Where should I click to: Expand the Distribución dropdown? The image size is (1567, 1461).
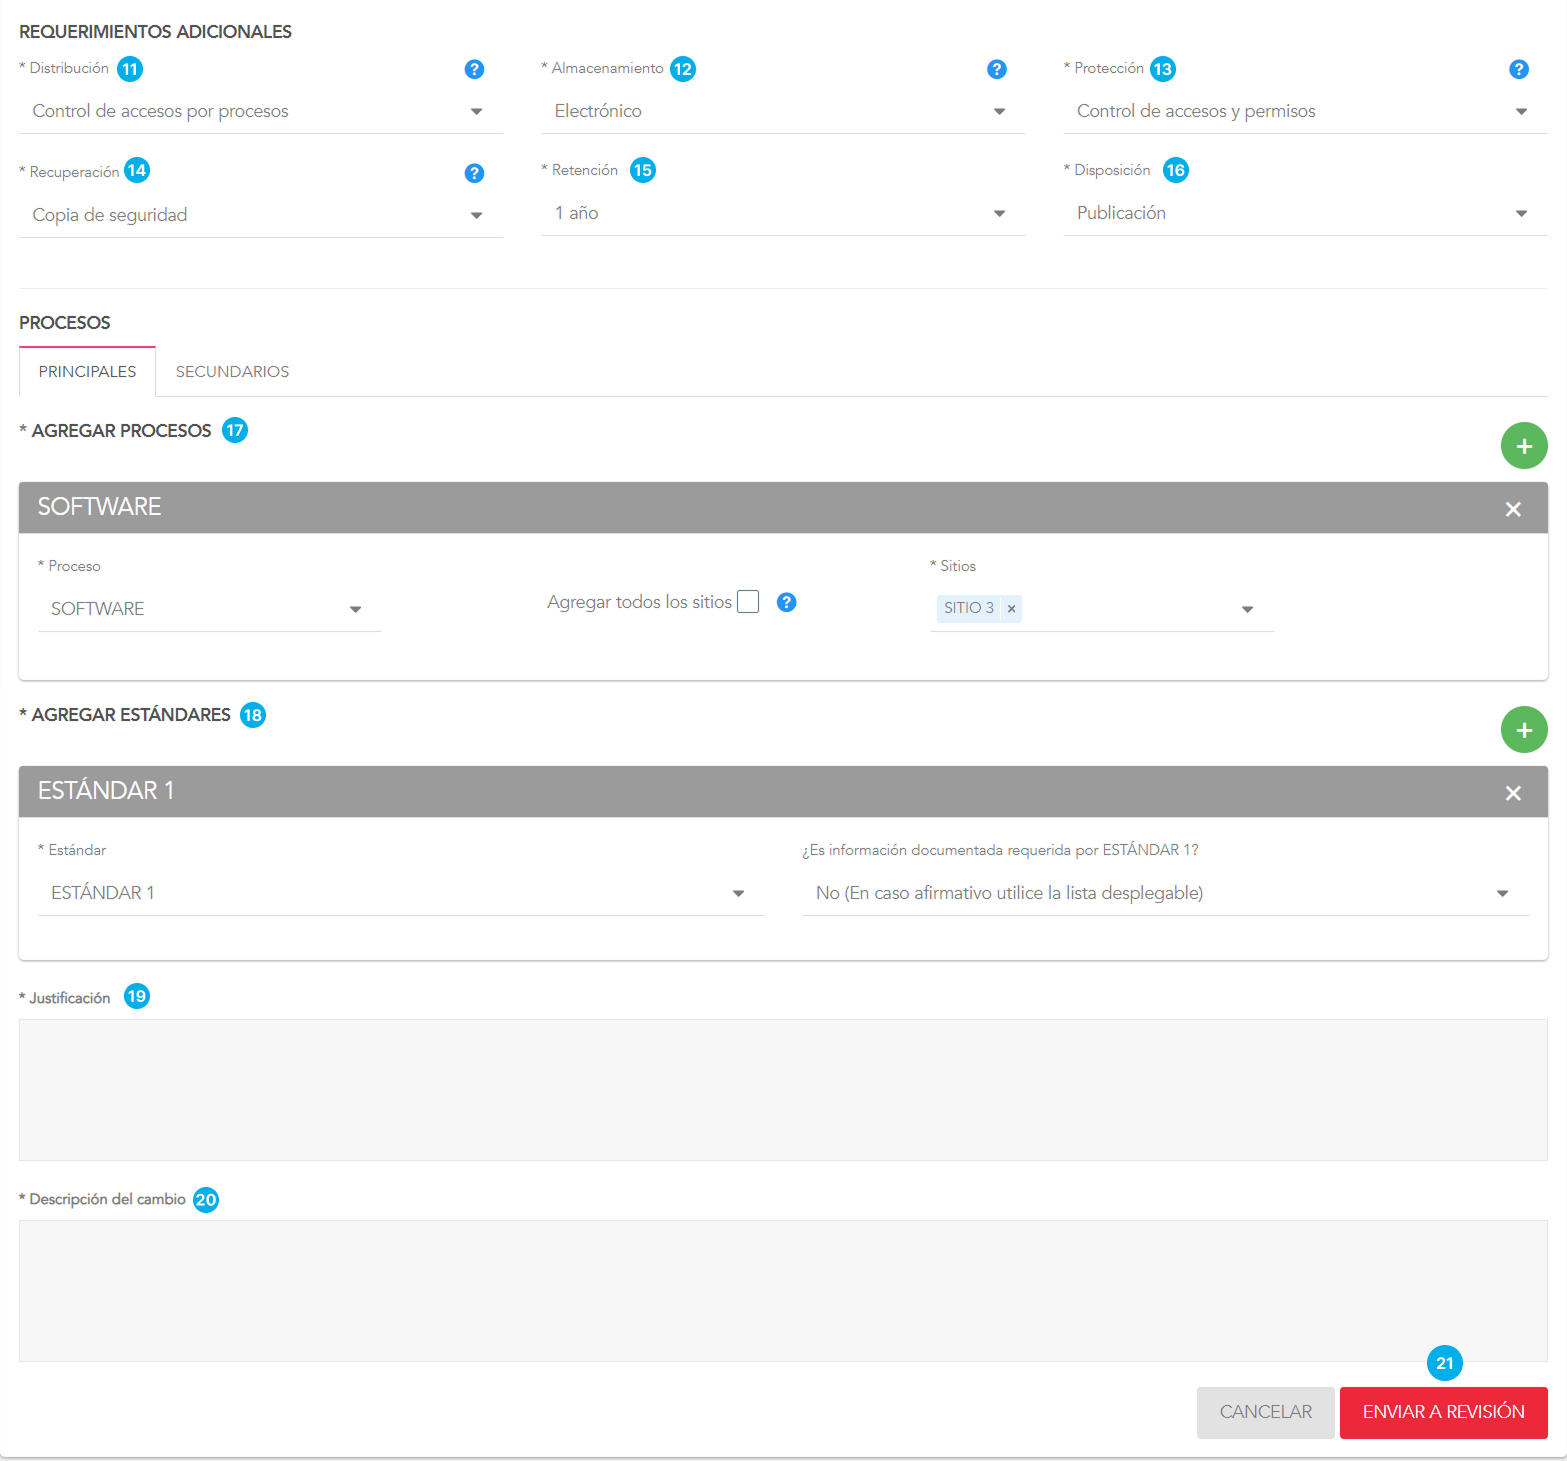click(260, 111)
